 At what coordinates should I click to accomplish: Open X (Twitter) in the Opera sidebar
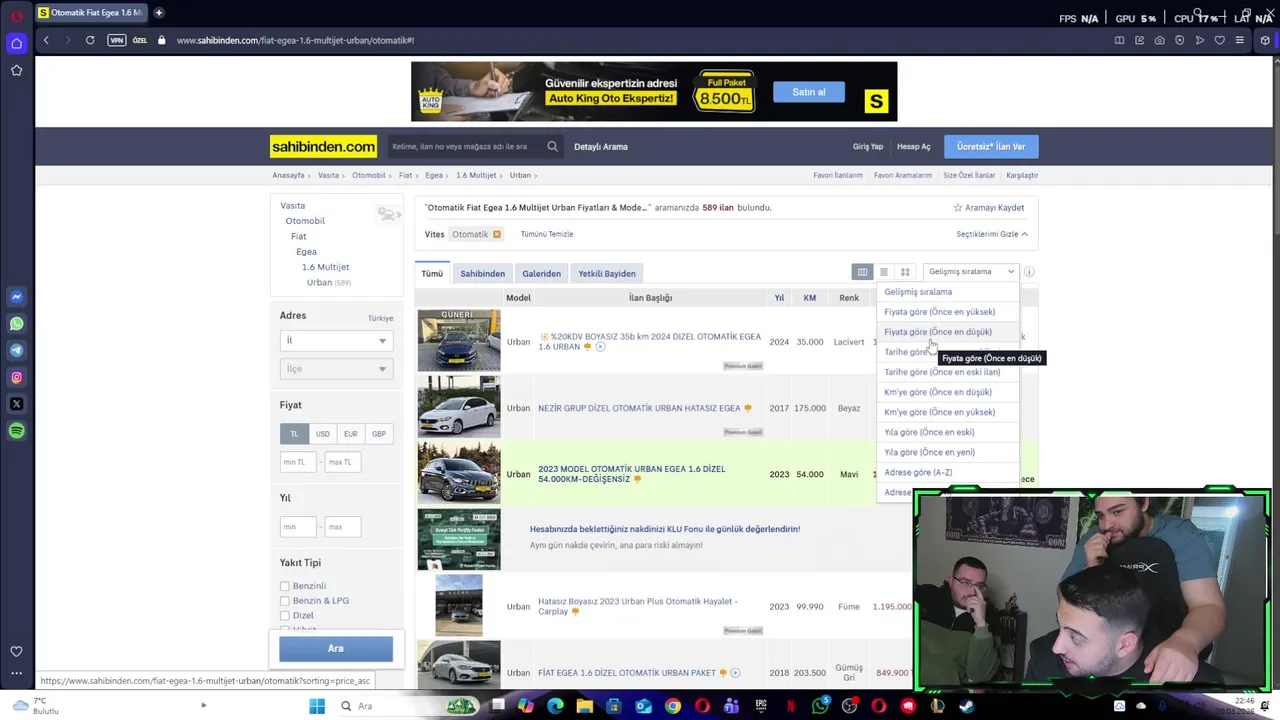(16, 404)
